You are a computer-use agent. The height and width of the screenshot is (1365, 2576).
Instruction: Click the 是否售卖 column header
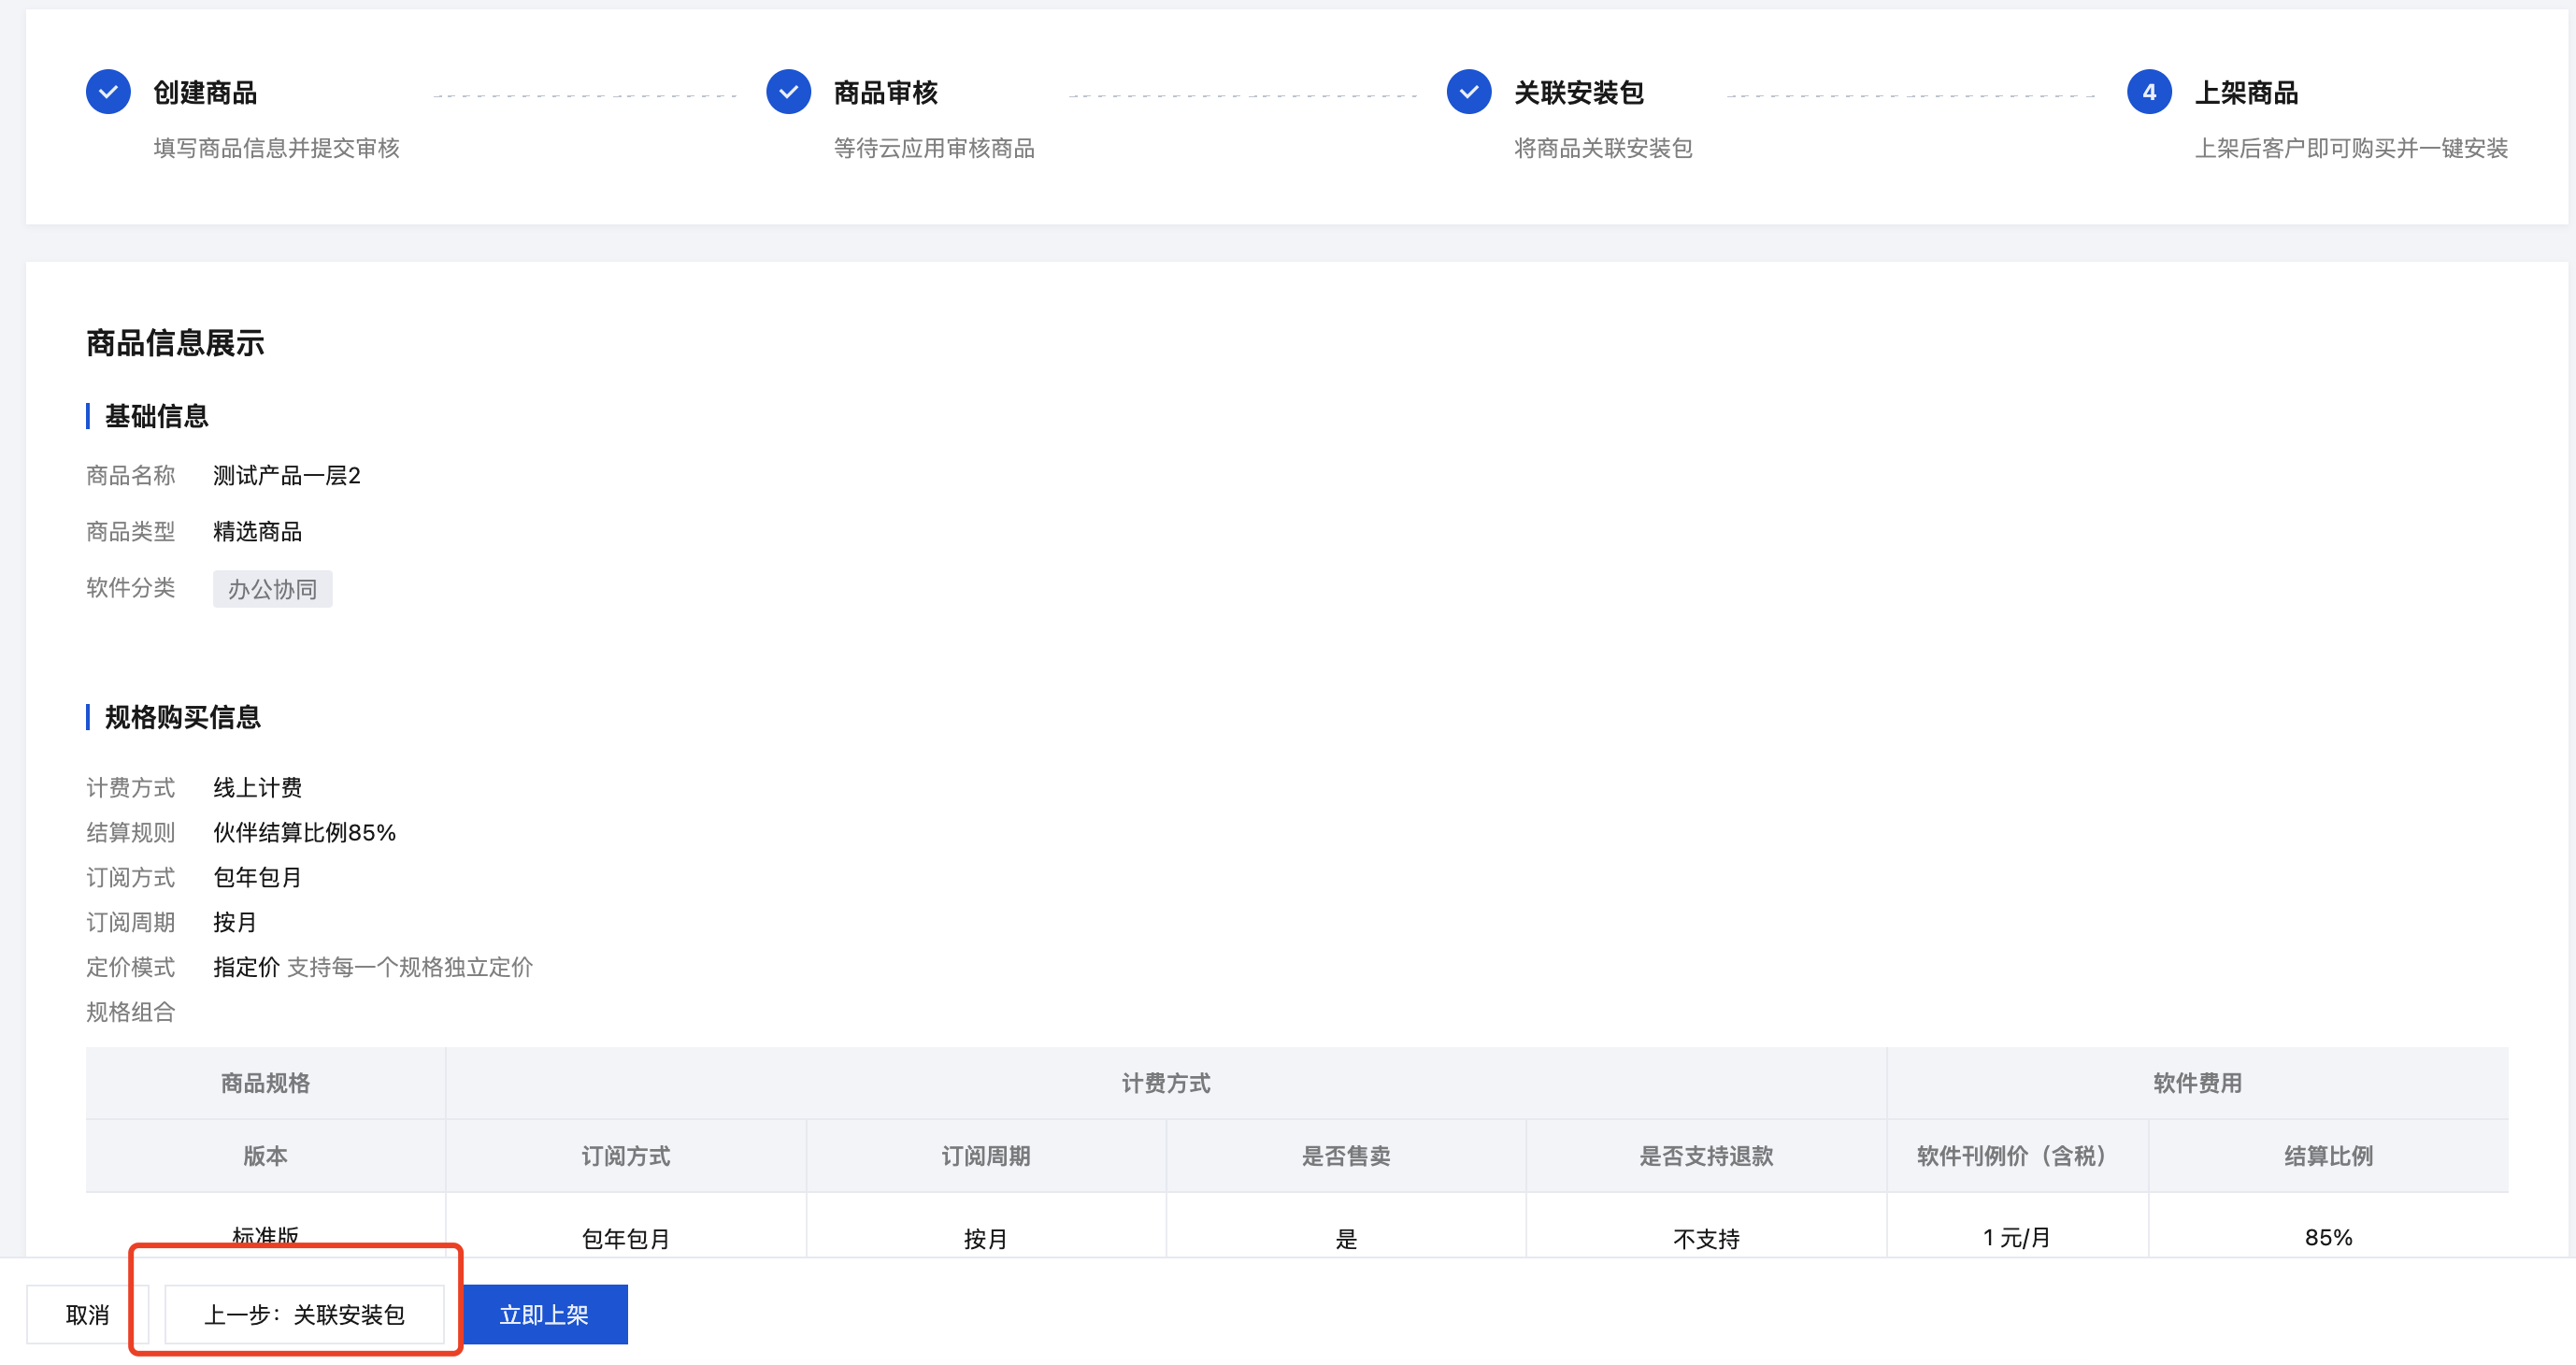point(1346,1156)
